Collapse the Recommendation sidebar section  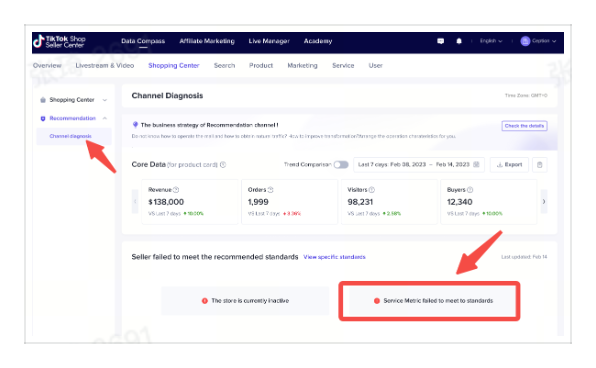tap(105, 118)
